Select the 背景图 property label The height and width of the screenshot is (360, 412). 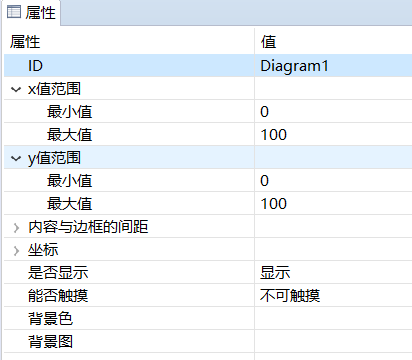click(x=50, y=342)
